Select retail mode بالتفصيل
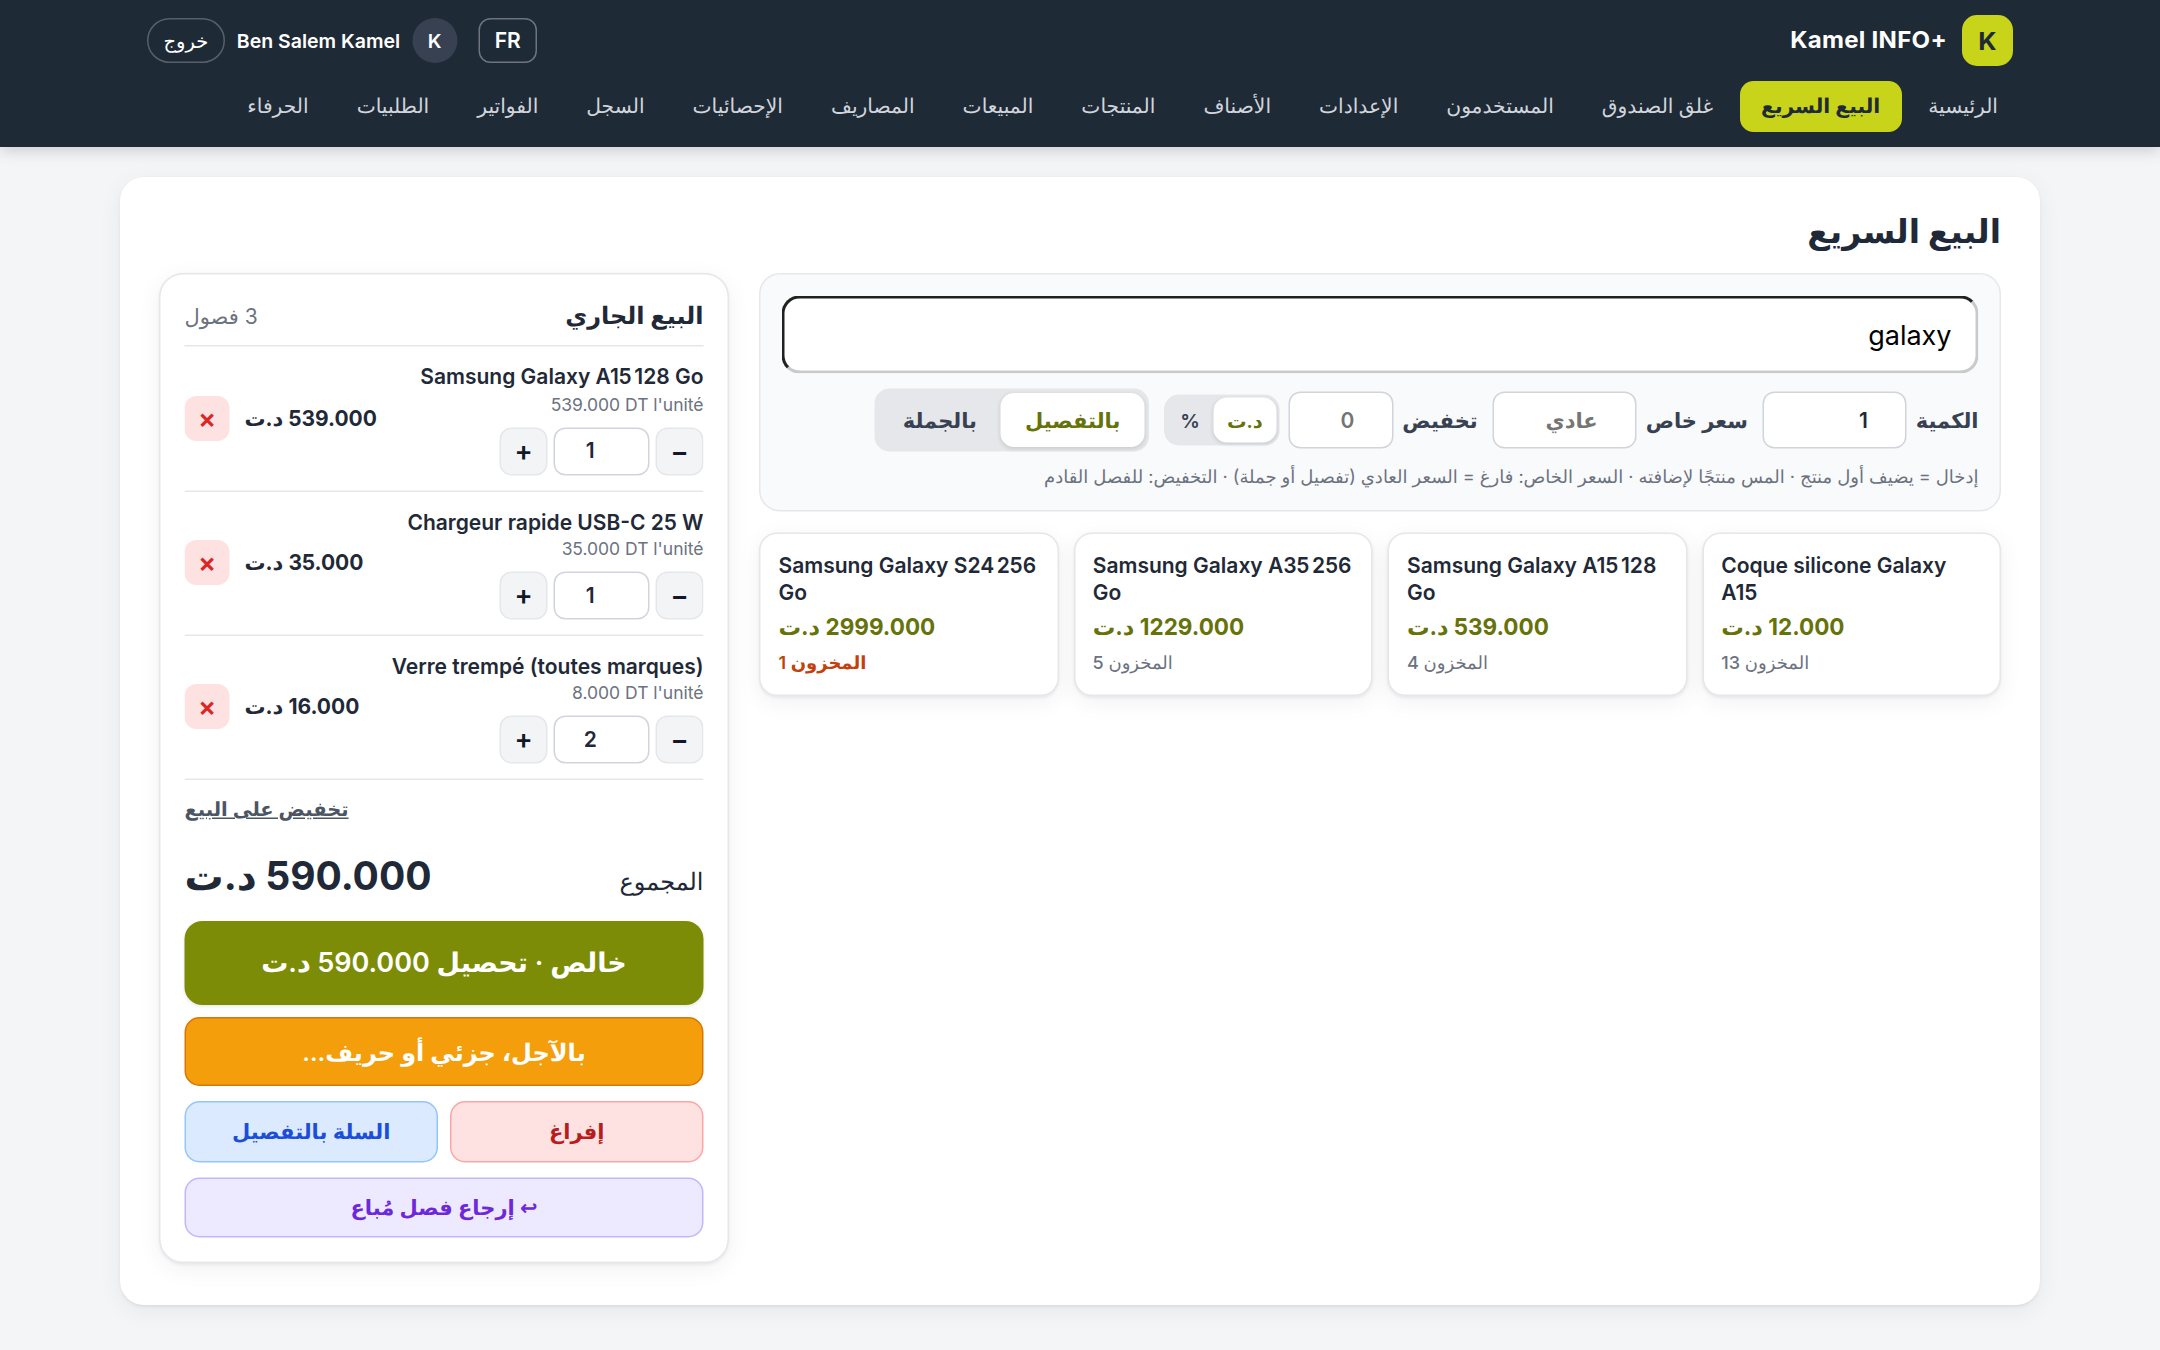 pyautogui.click(x=1072, y=421)
